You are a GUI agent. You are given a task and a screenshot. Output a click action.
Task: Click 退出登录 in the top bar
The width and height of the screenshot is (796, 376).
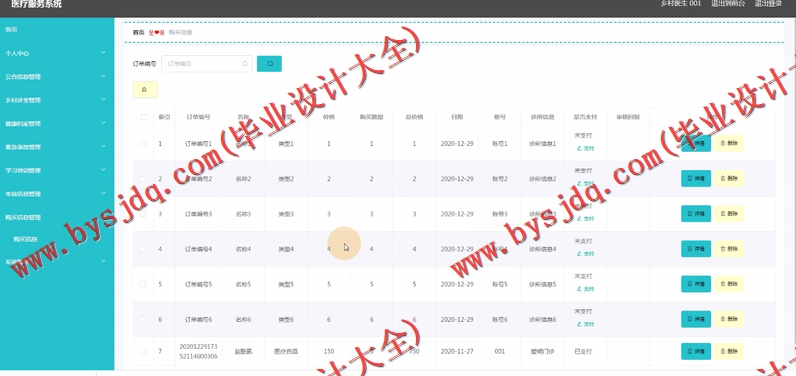(768, 4)
